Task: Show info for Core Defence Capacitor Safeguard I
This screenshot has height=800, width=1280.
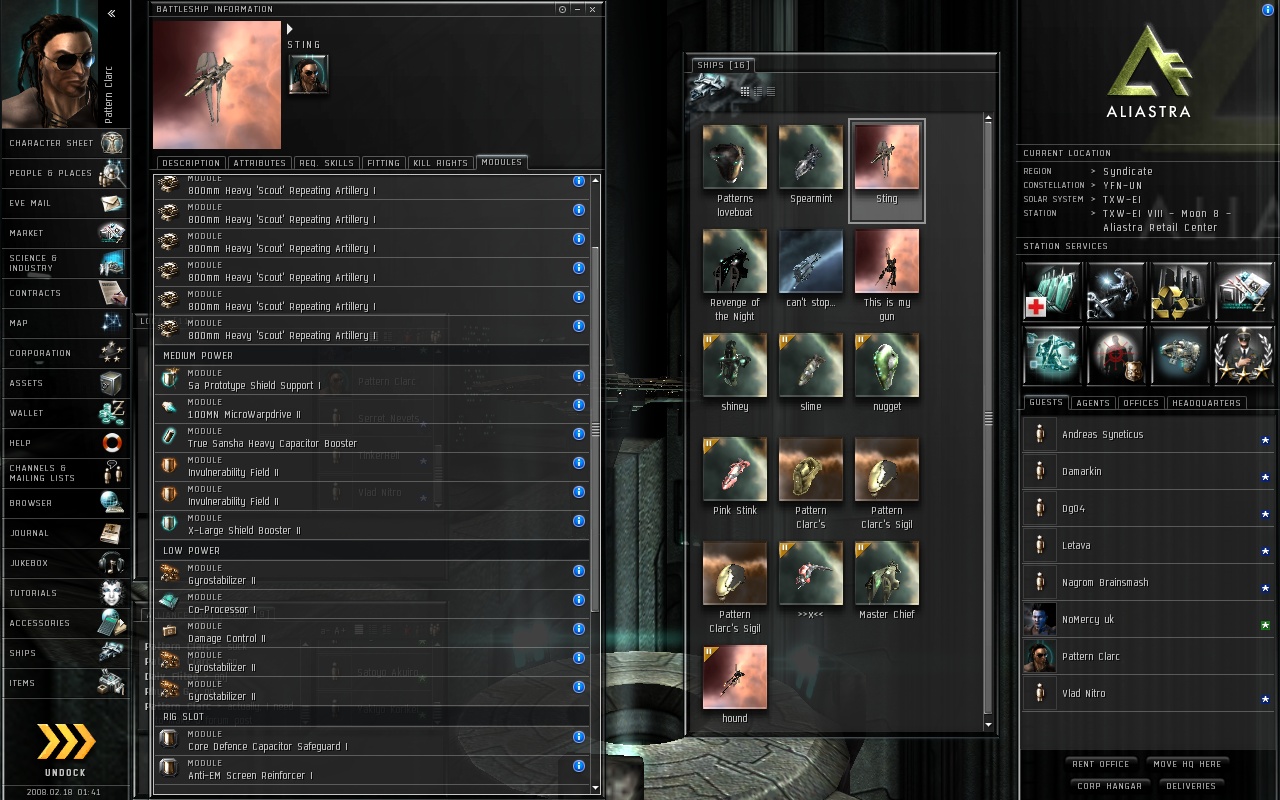Action: pyautogui.click(x=579, y=737)
